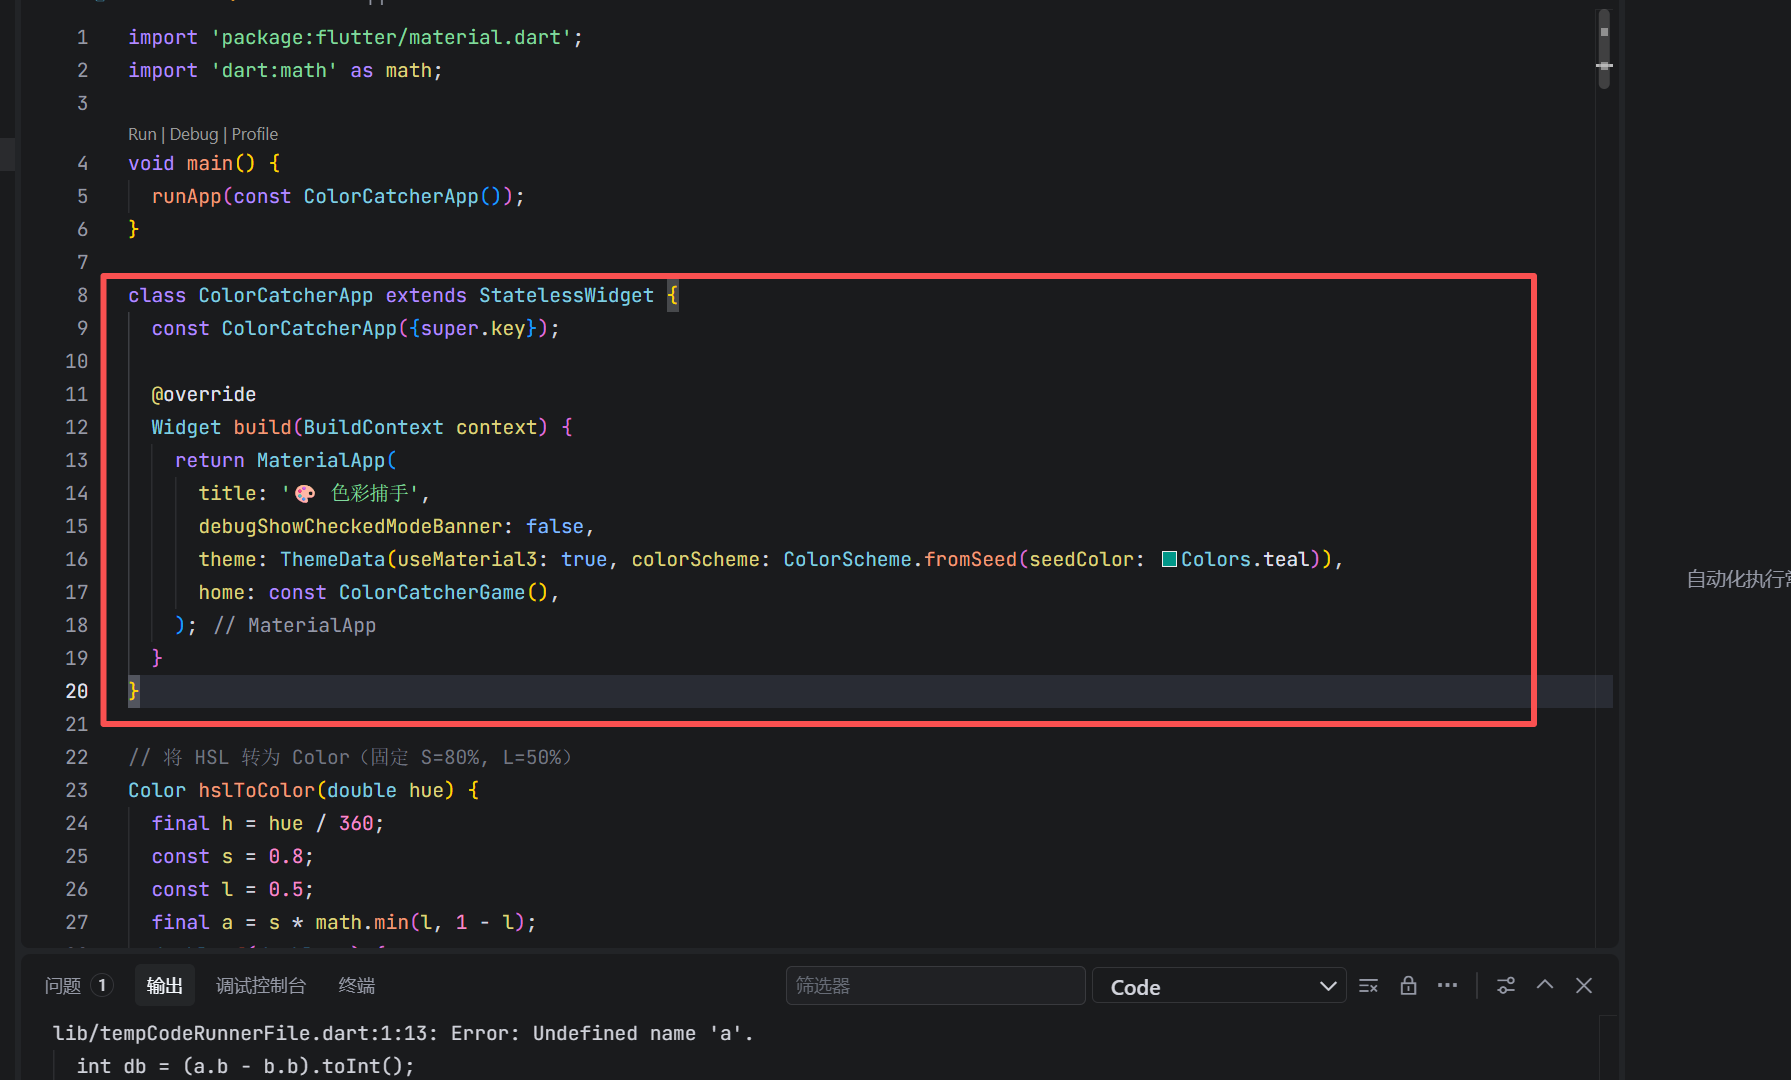
Task: Click hslToColor function name on line 23
Action: [x=256, y=790]
